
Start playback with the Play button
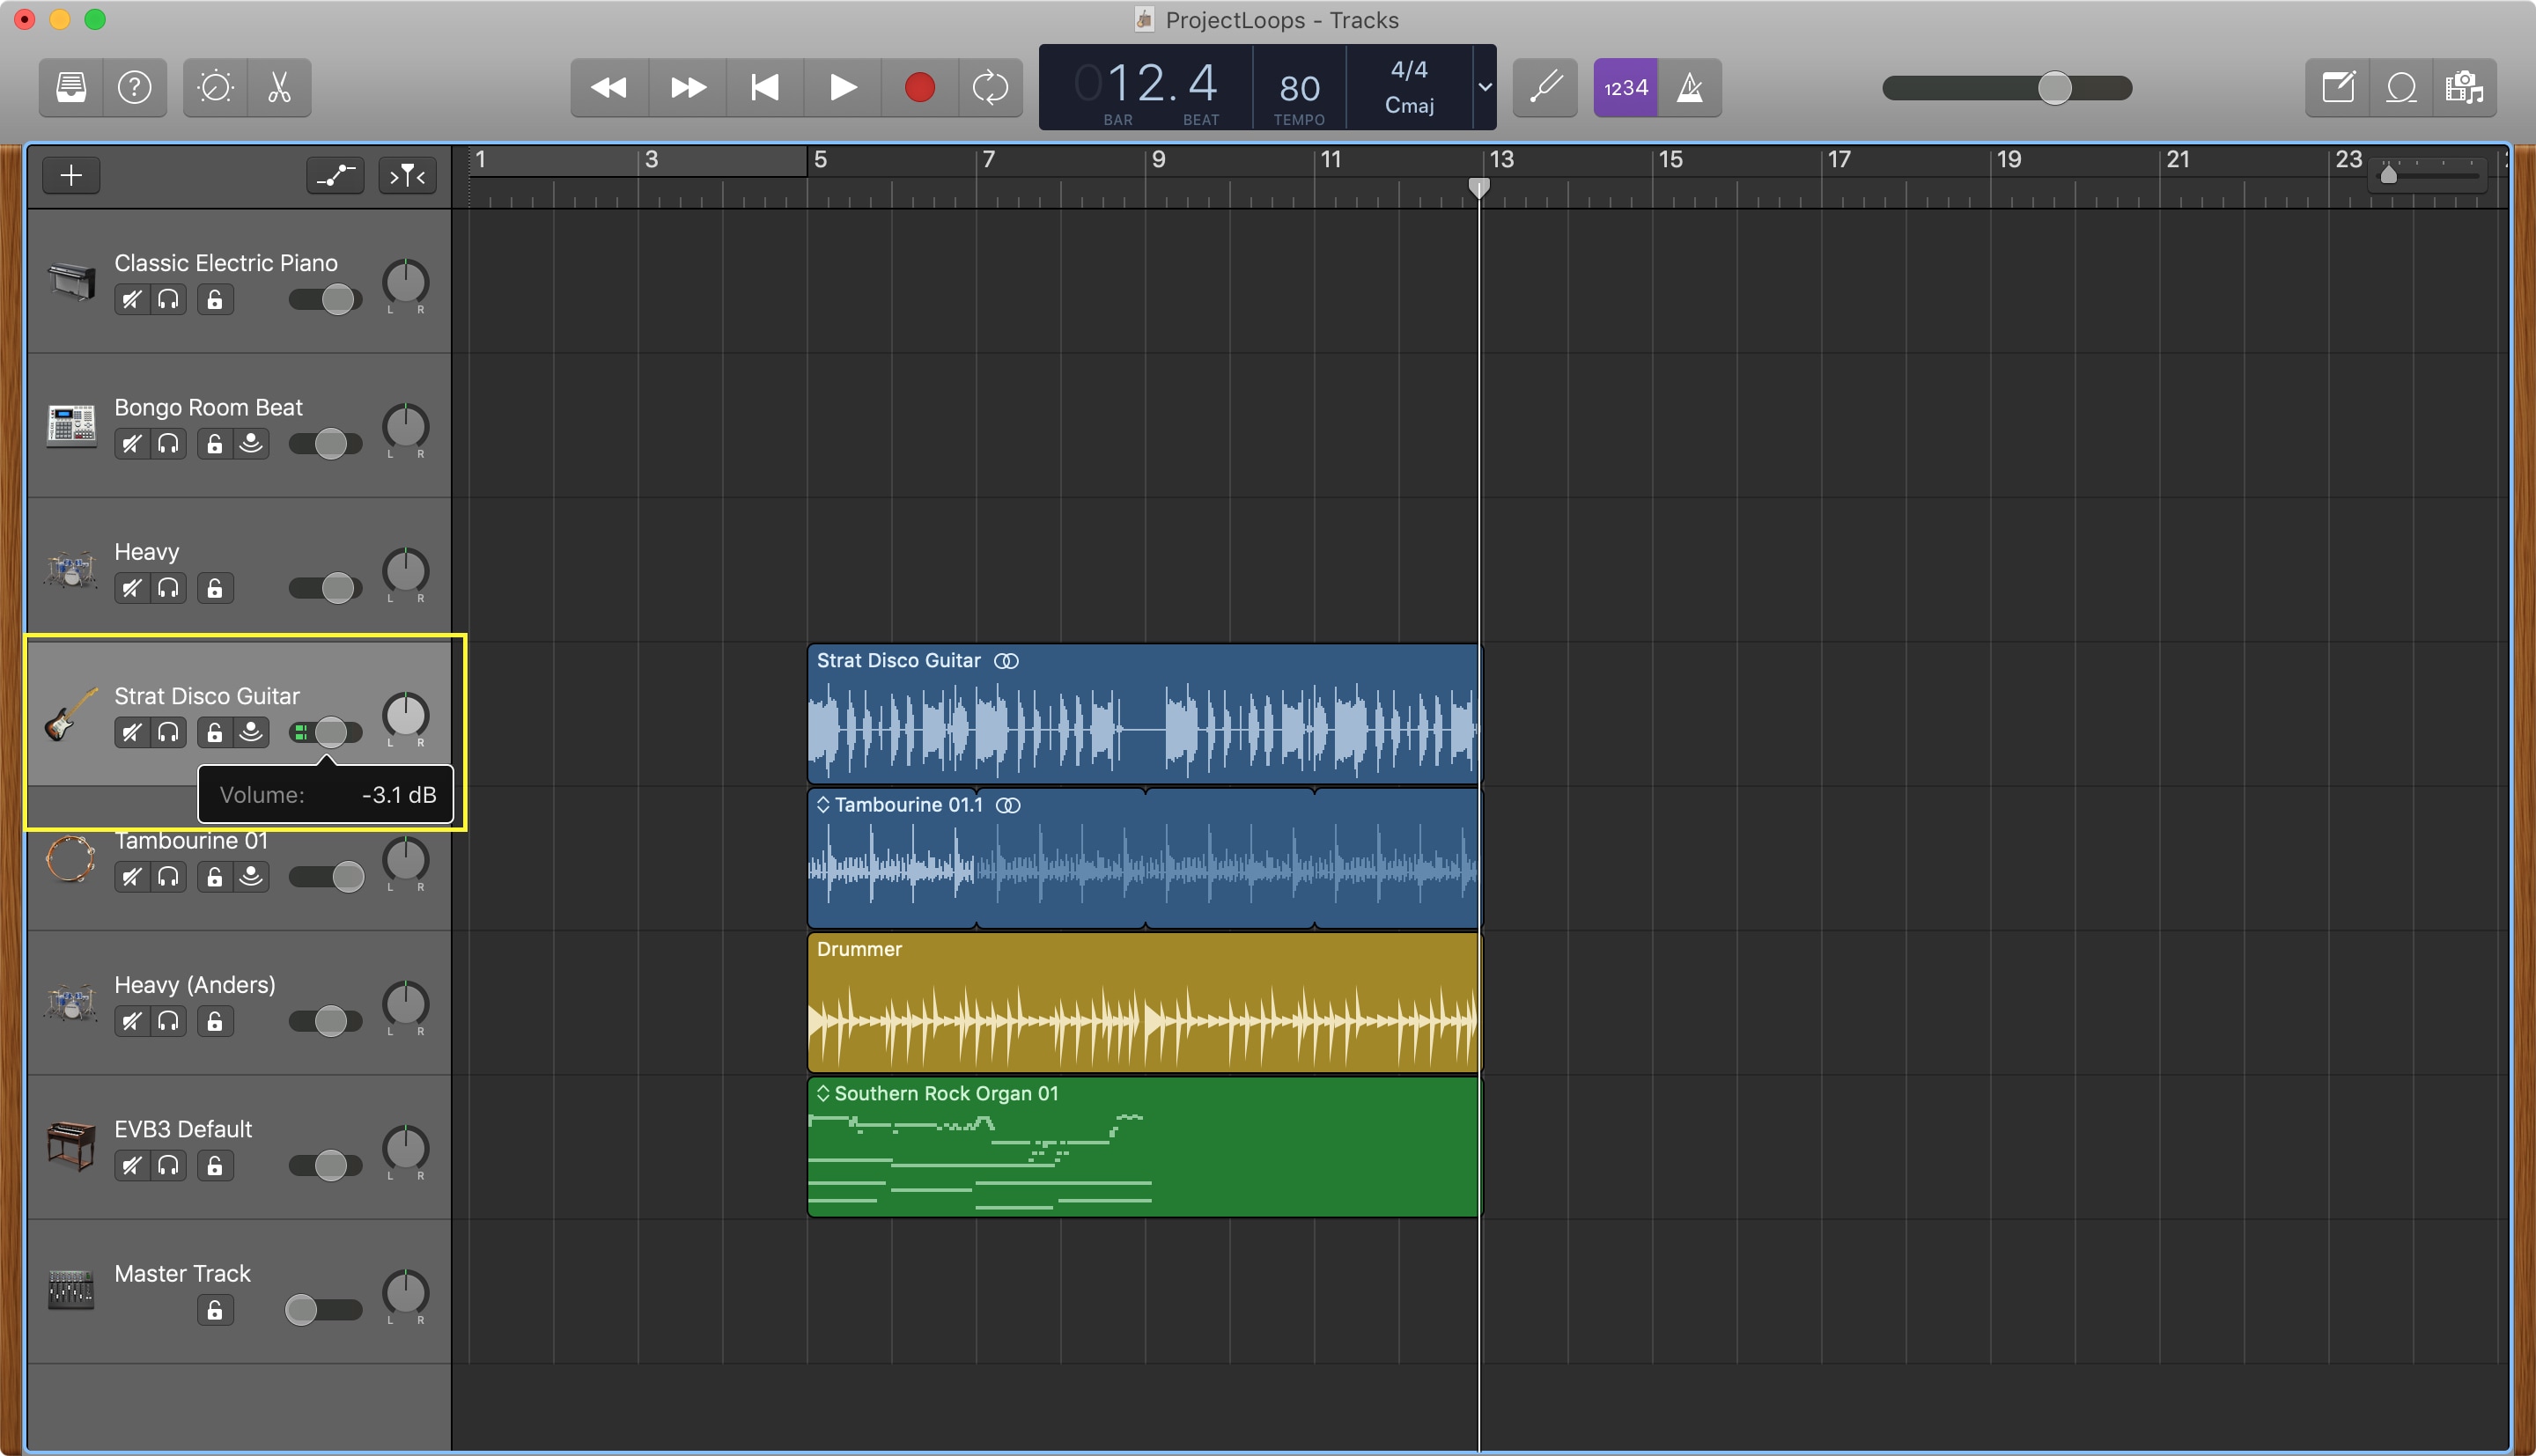[x=843, y=88]
